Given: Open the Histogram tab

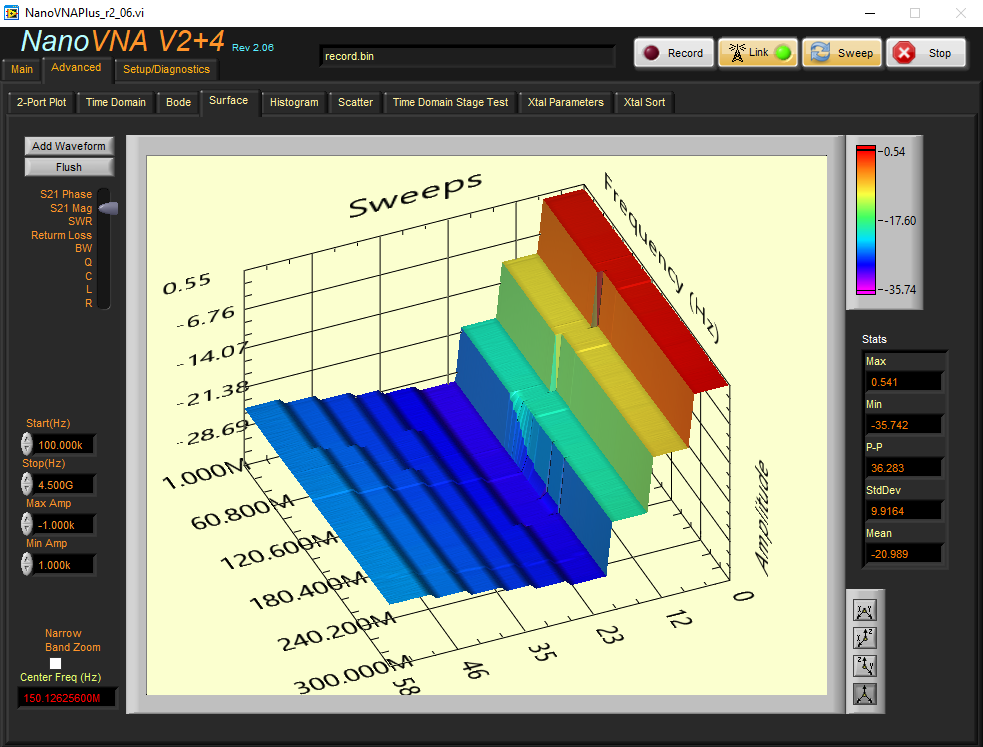Looking at the screenshot, I should [x=294, y=102].
